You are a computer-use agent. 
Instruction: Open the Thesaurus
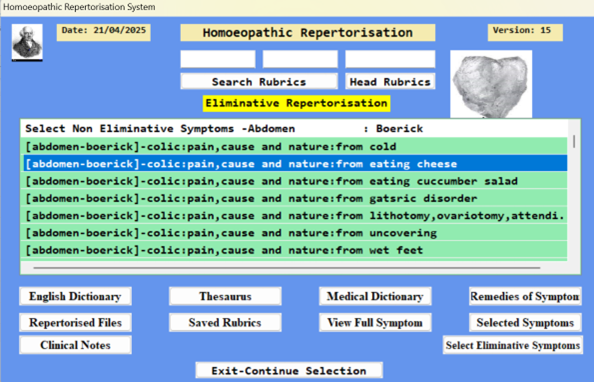(x=225, y=296)
